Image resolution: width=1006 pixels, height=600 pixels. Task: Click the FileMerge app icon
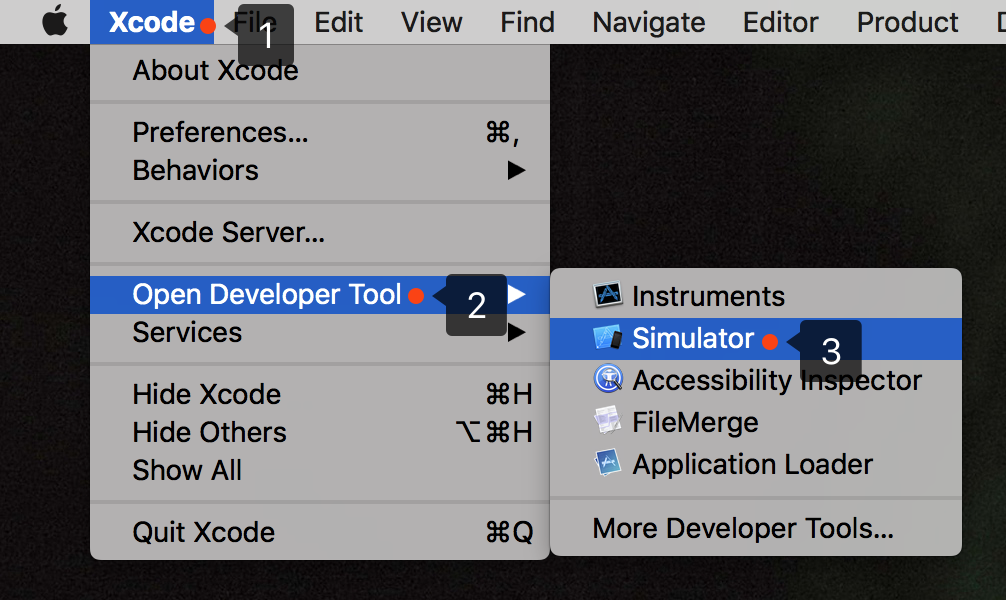pyautogui.click(x=608, y=422)
